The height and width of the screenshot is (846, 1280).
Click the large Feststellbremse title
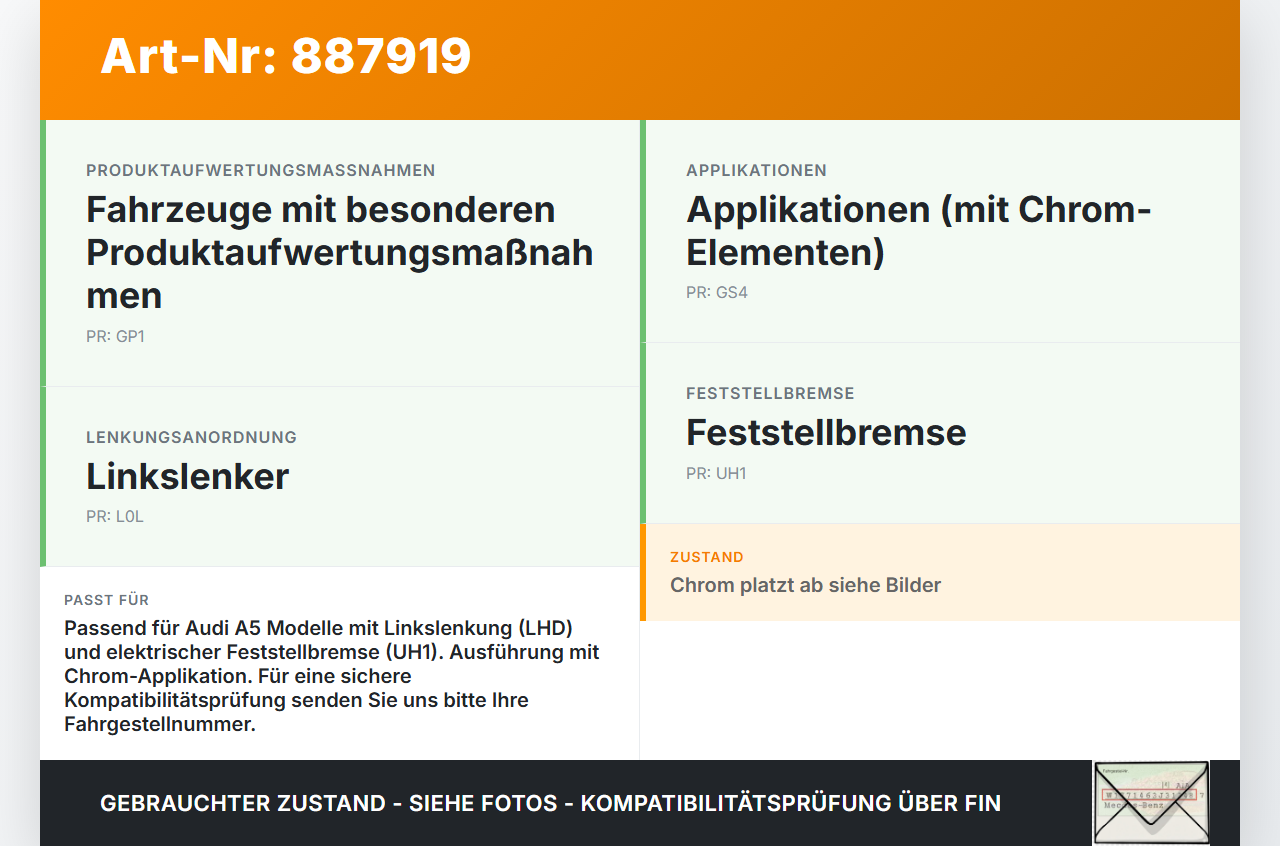point(826,432)
